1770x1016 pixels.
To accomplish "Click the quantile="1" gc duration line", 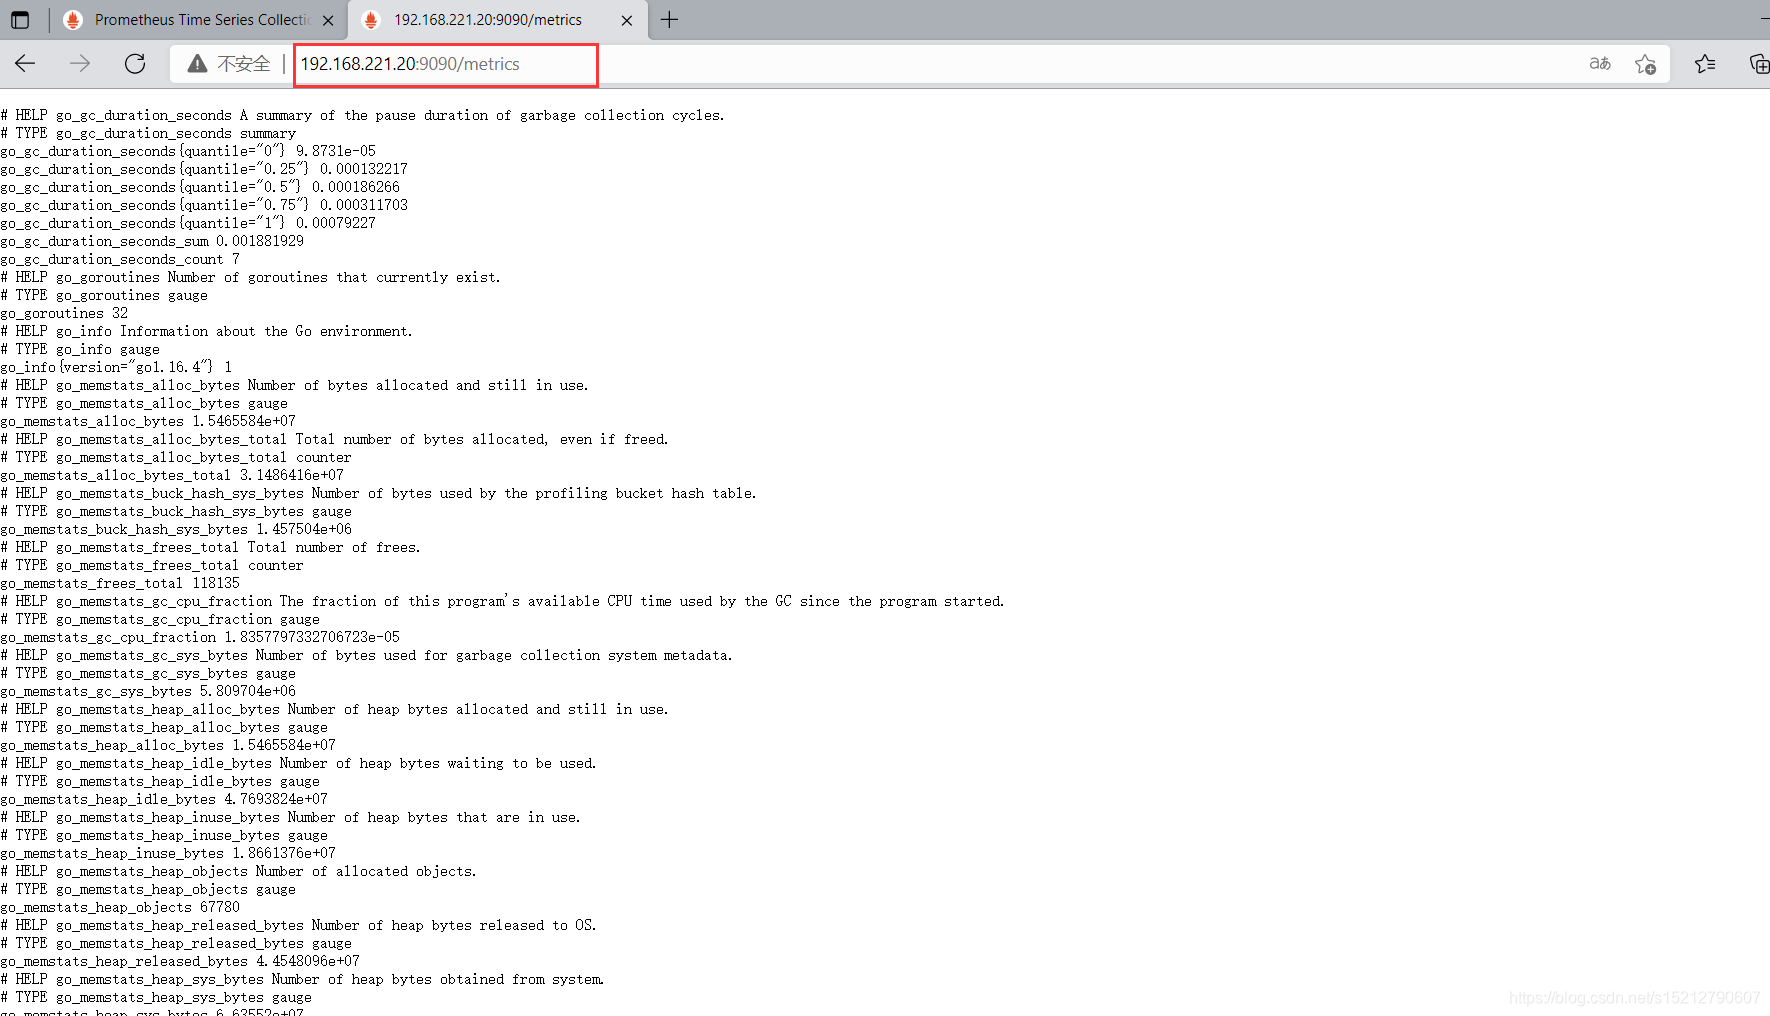I will (x=188, y=223).
